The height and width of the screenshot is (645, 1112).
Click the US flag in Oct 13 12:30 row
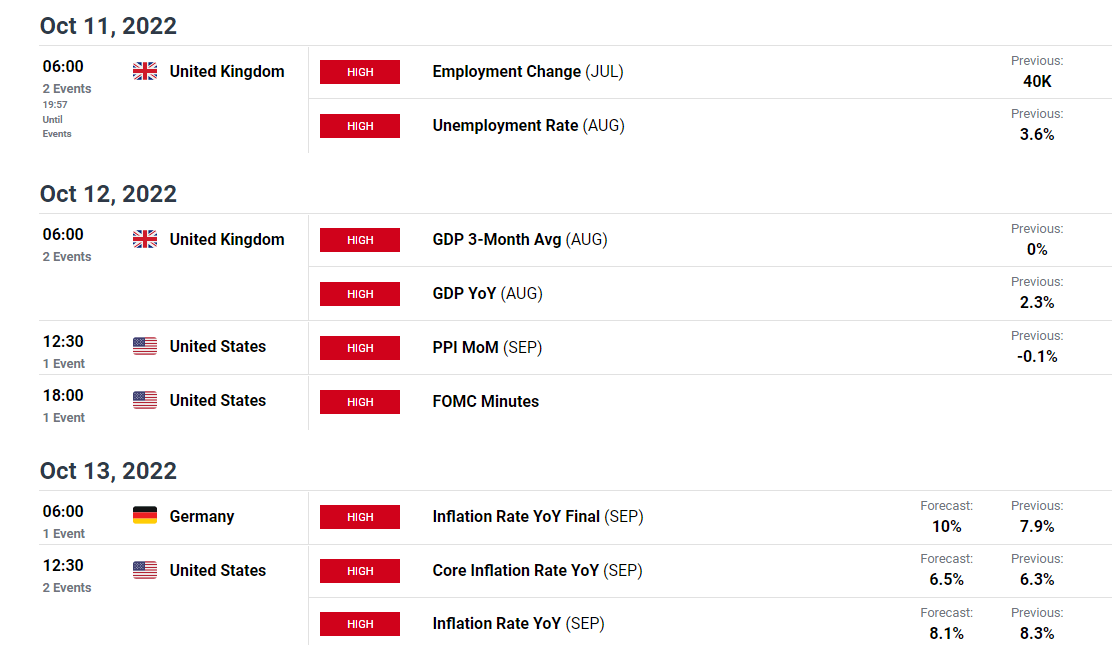[145, 570]
